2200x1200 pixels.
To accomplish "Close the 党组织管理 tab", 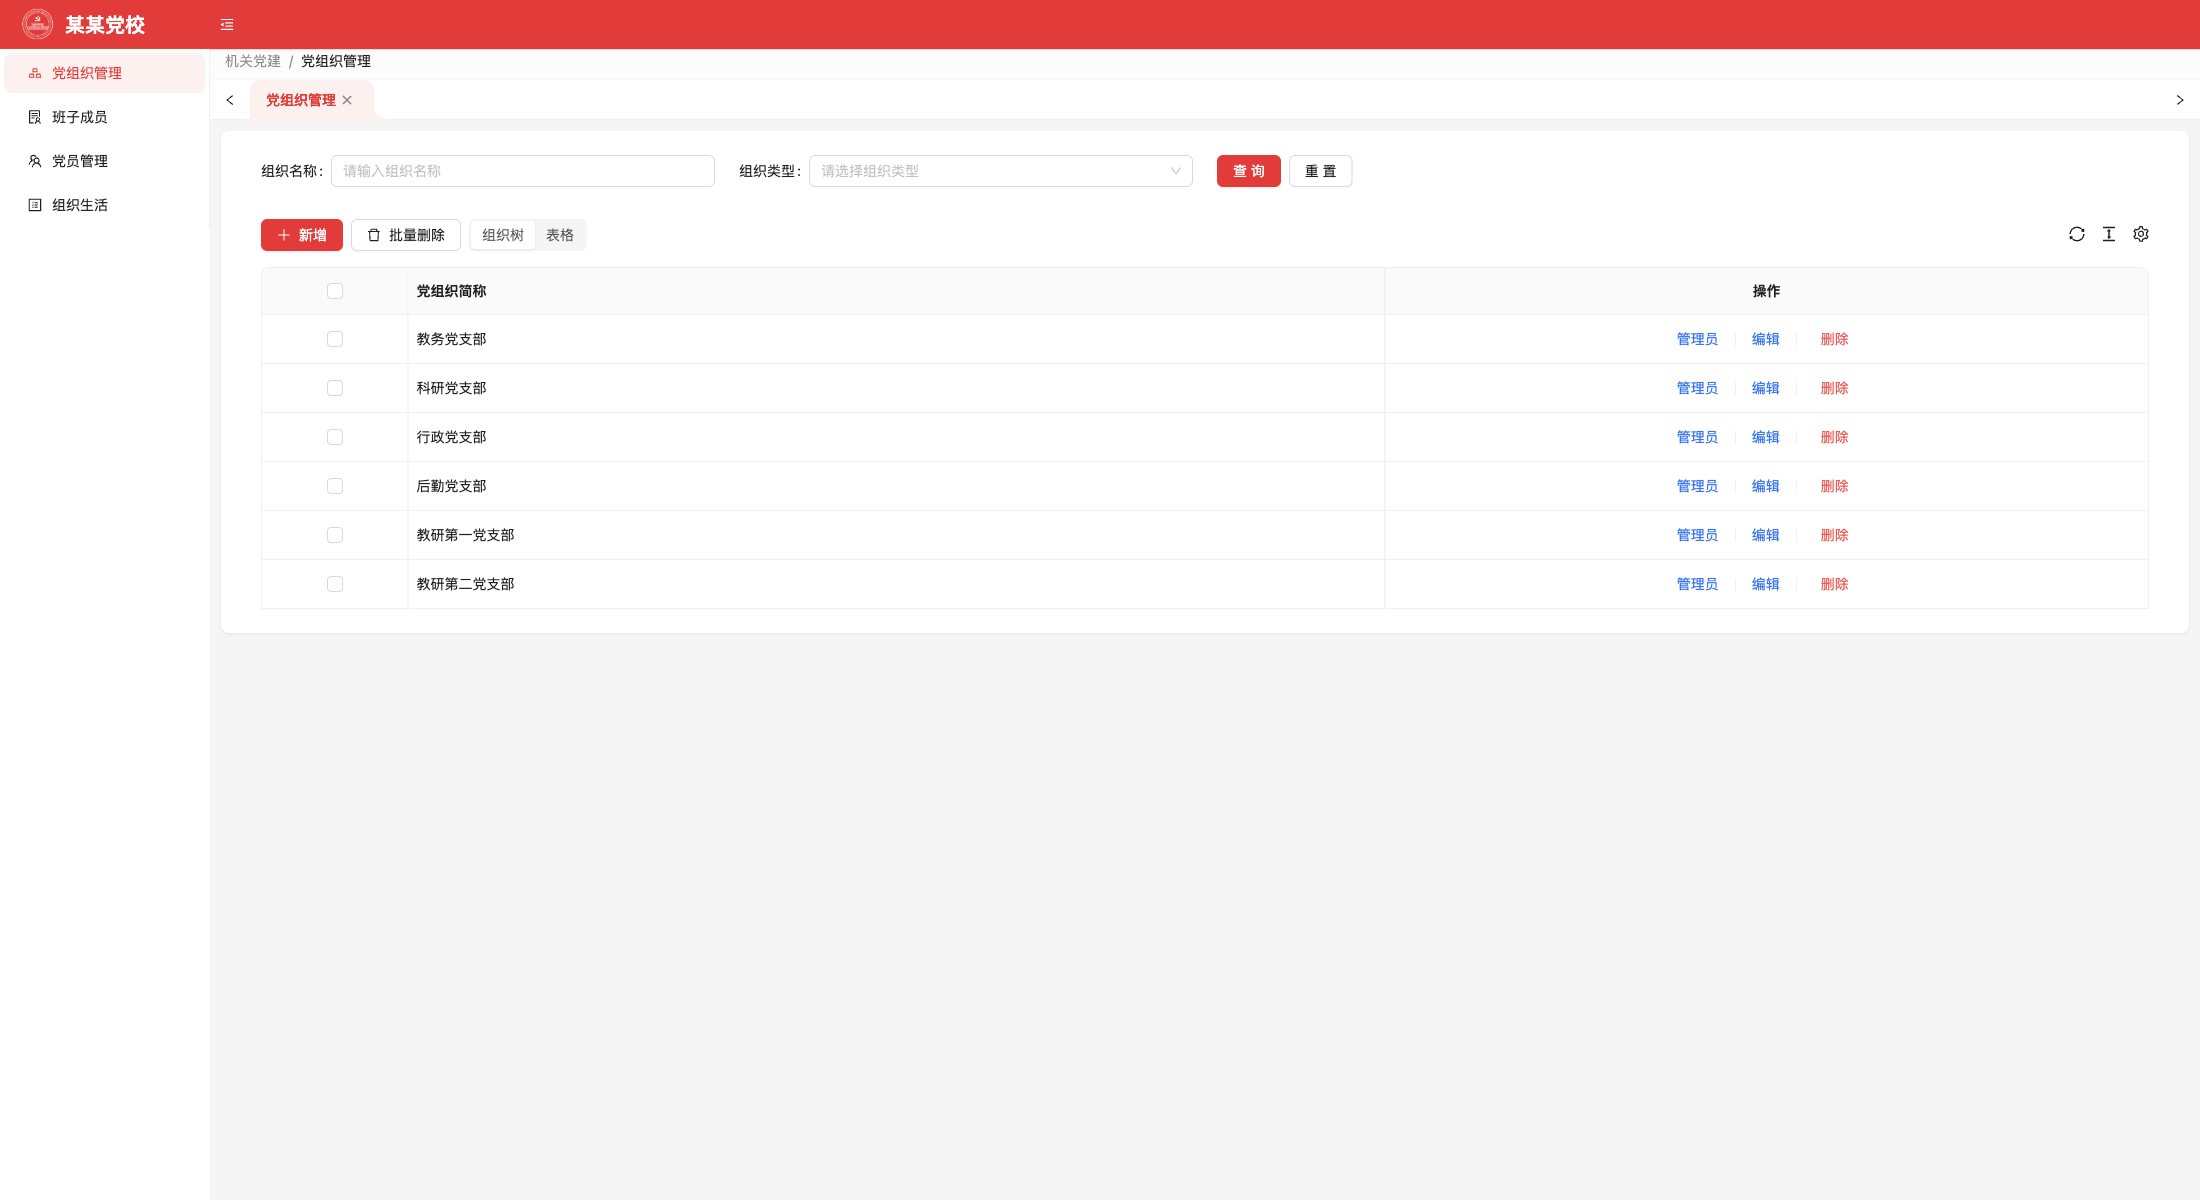I will pyautogui.click(x=347, y=100).
